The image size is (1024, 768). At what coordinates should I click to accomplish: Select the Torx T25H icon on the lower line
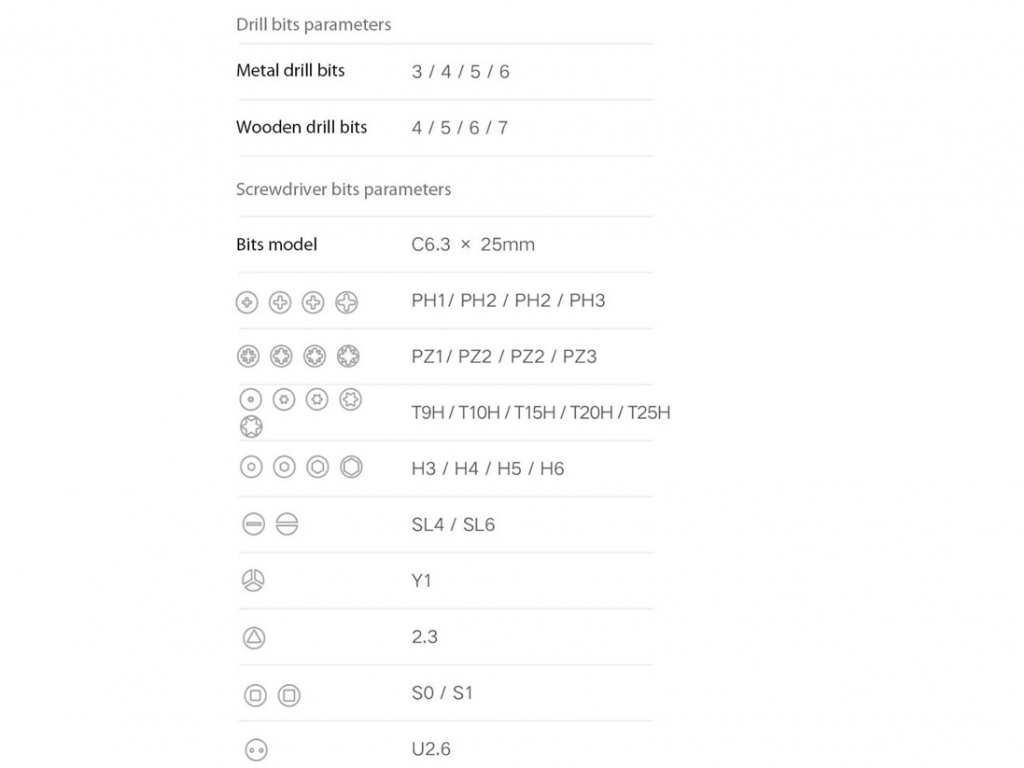point(251,427)
